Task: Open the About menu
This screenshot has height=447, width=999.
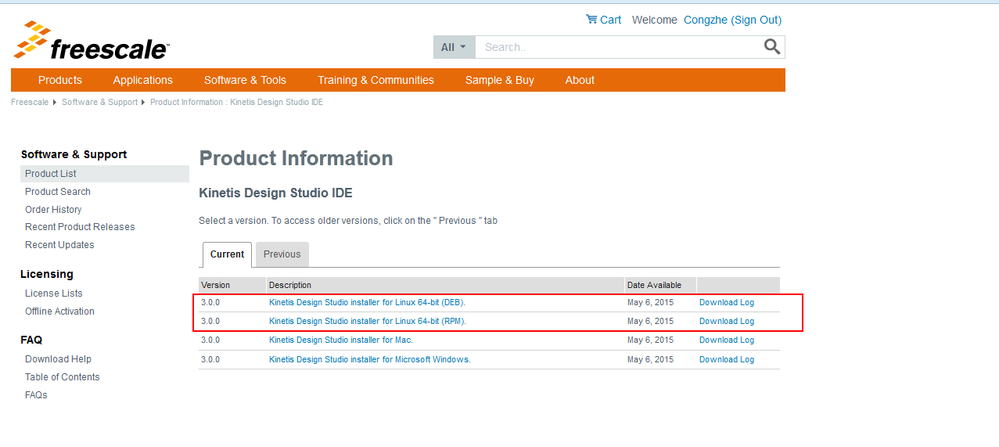Action: click(x=580, y=80)
